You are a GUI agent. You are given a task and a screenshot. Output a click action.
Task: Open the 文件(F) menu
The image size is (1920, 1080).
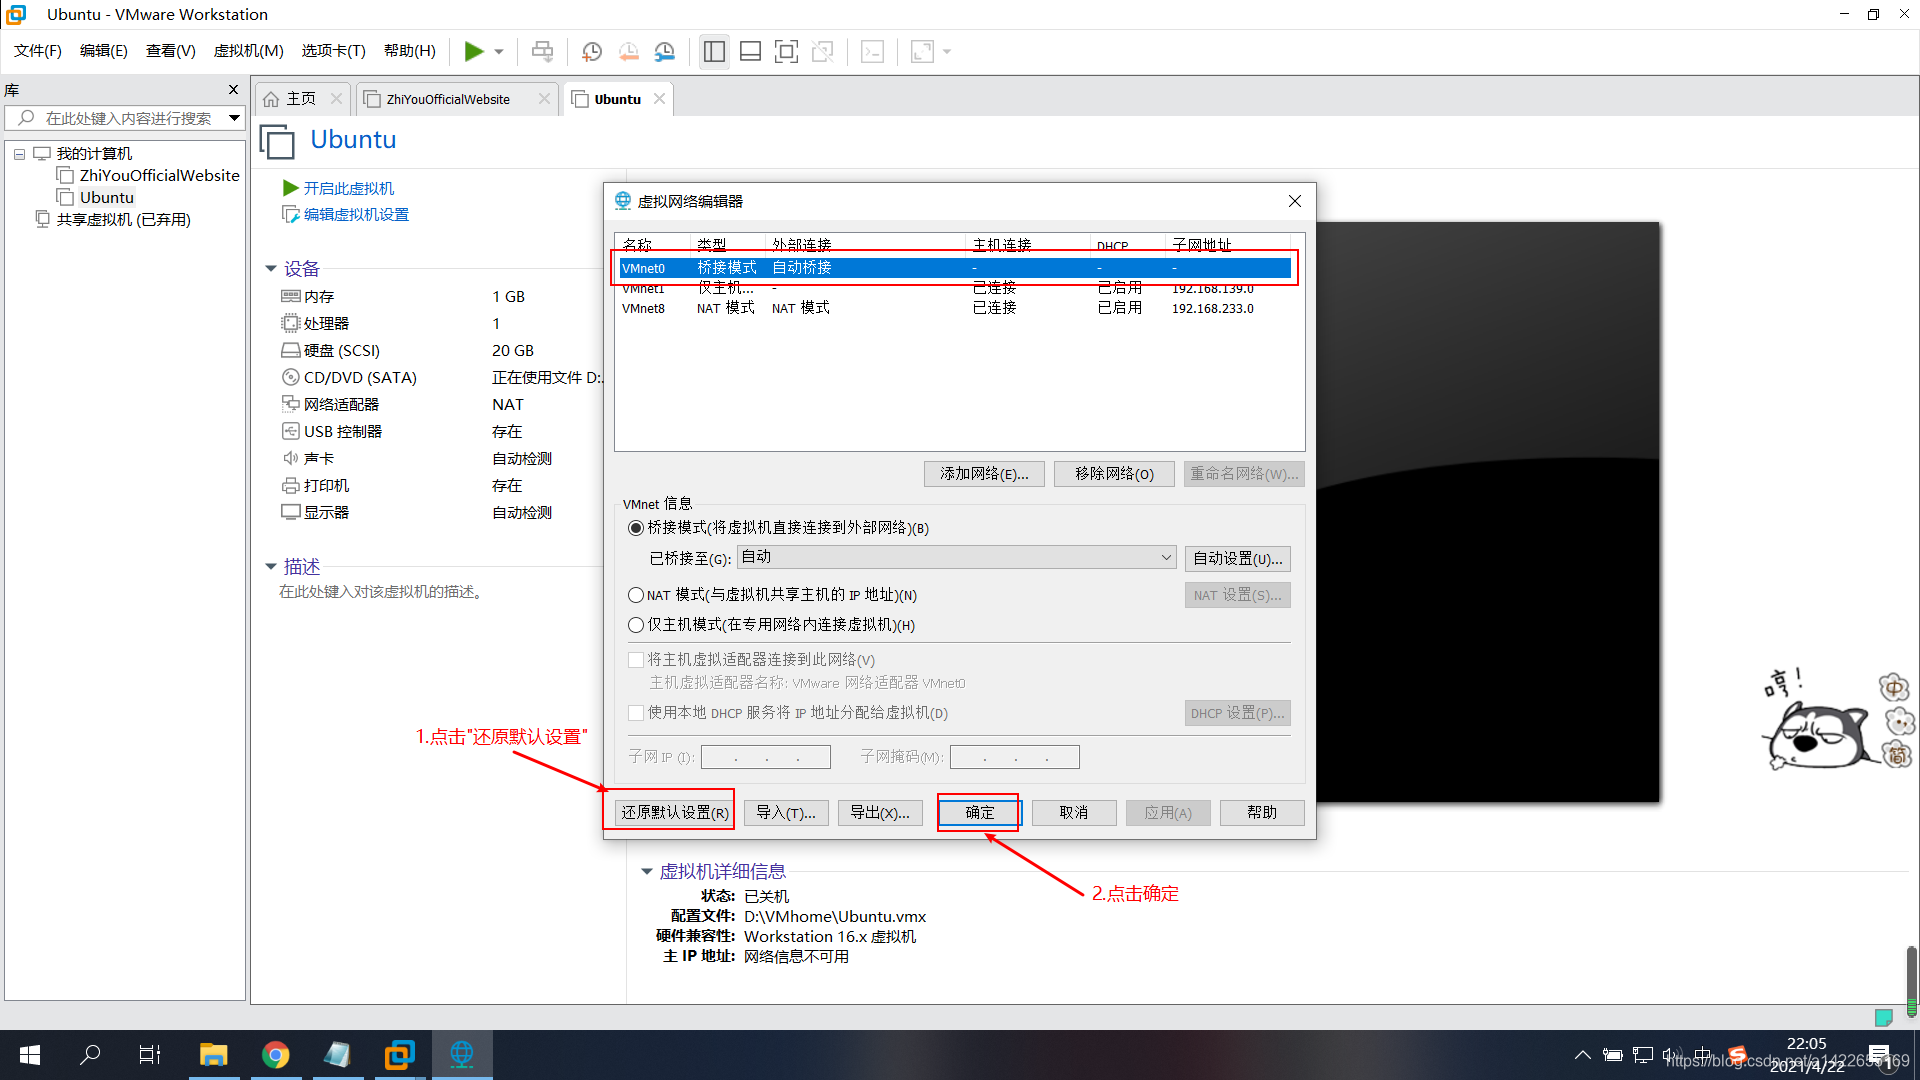pyautogui.click(x=38, y=51)
